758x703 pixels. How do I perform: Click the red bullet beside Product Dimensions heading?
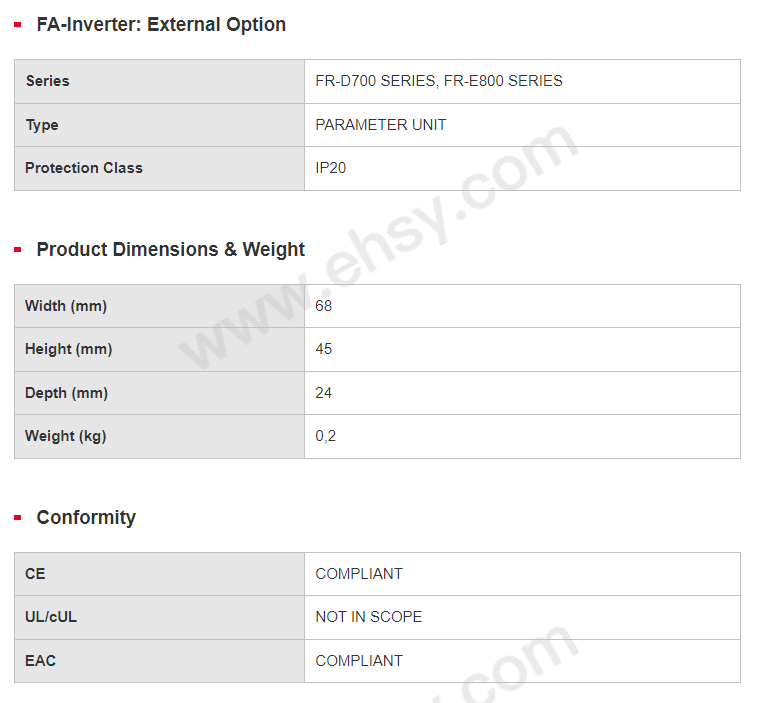pyautogui.click(x=18, y=250)
